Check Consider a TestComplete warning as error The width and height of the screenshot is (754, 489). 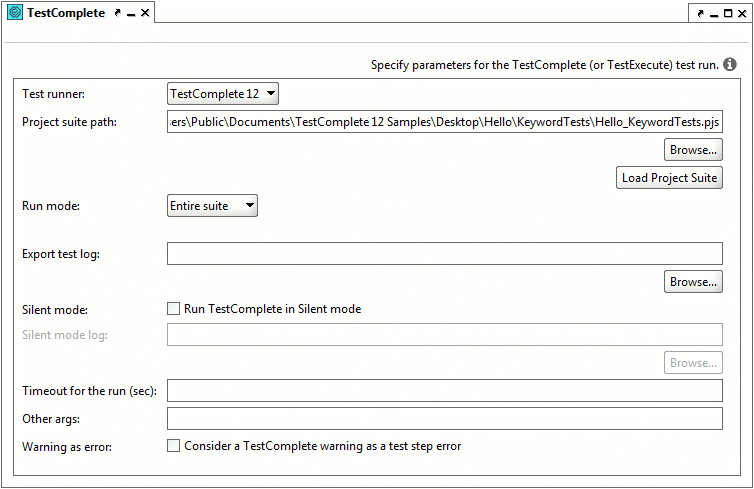173,446
